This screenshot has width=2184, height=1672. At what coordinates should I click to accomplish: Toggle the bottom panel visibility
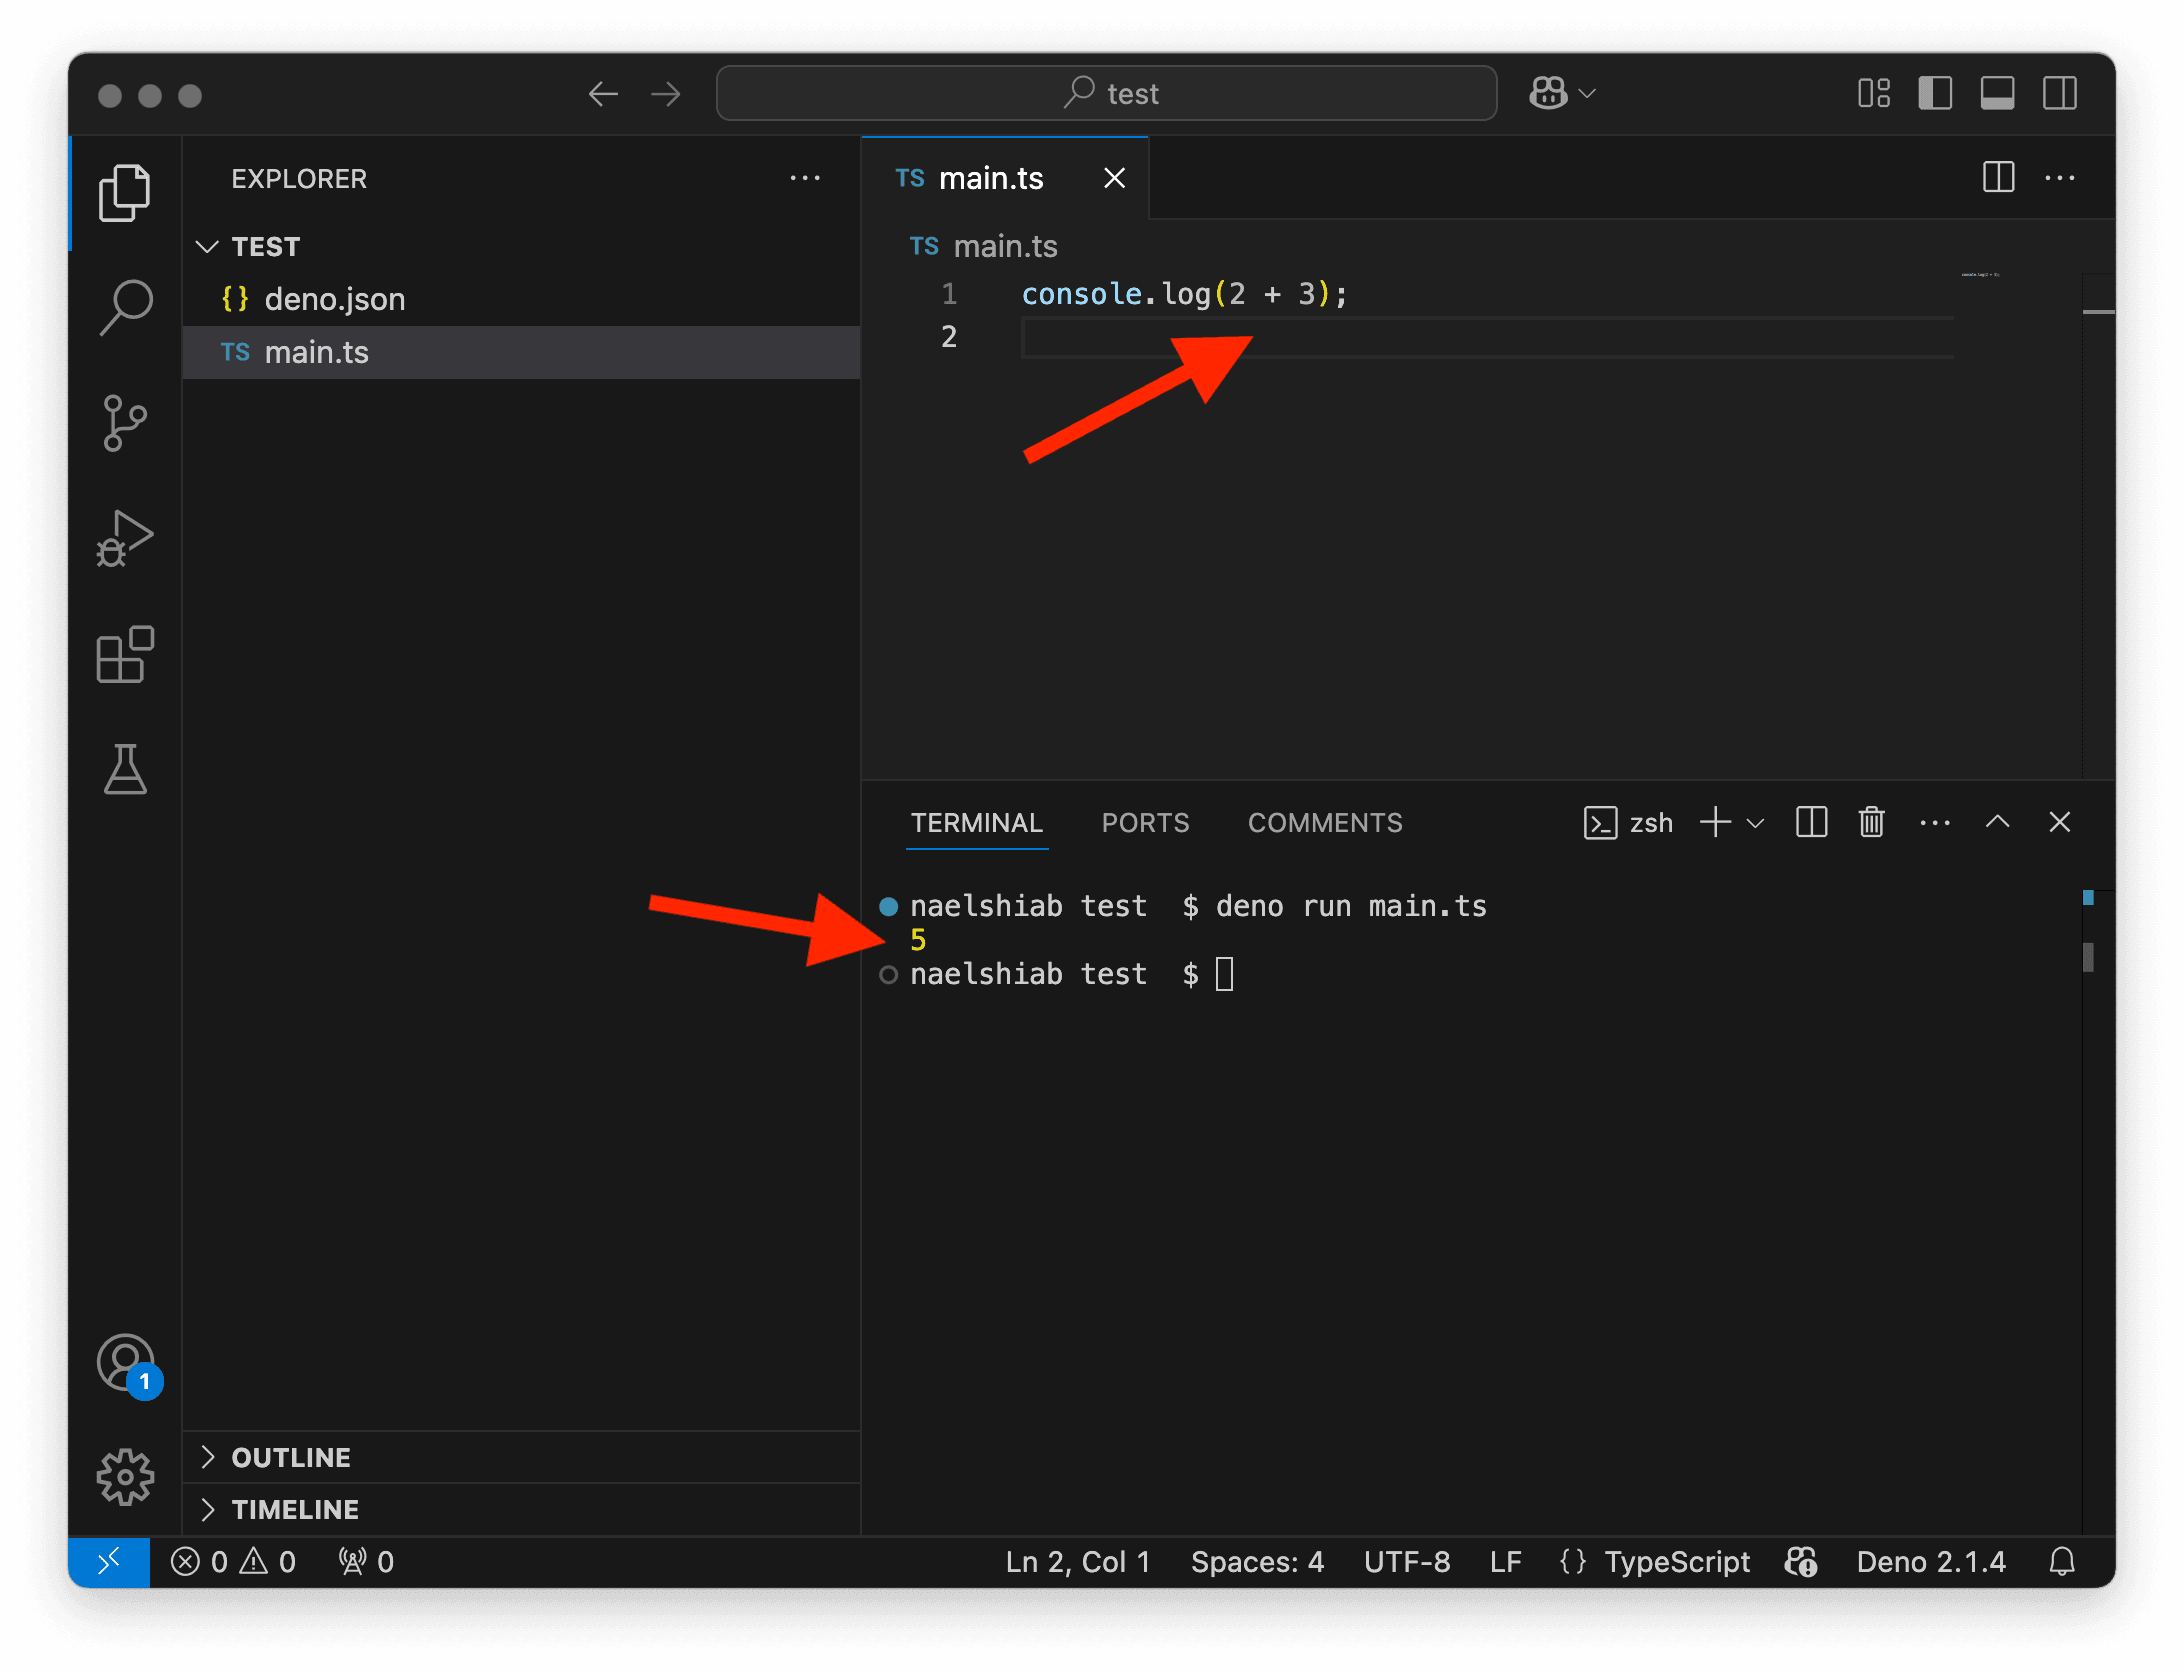click(x=1997, y=94)
